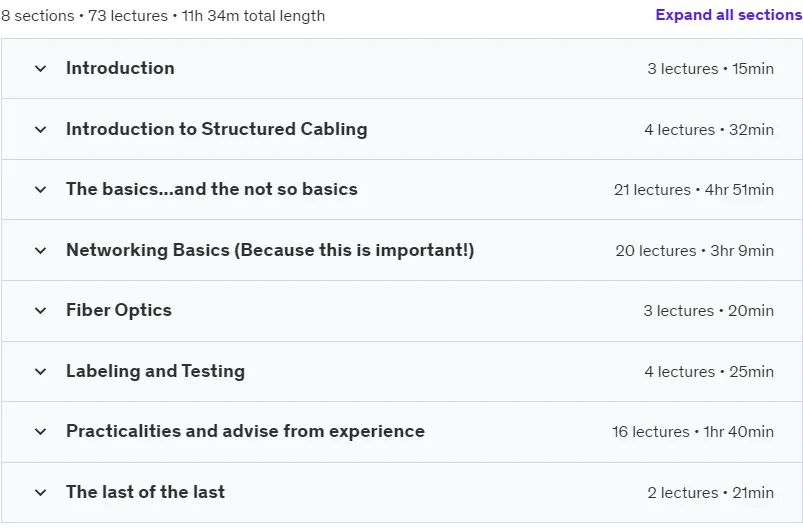Select the Networking Basics (Because this is important!) title

click(x=270, y=250)
